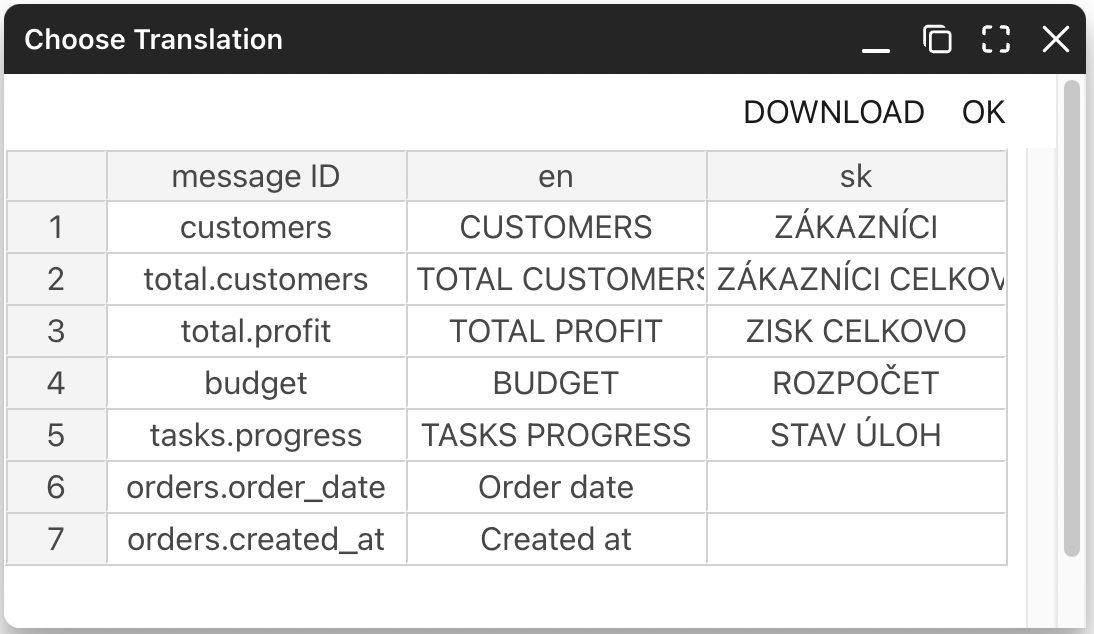Select the tasks.progress message ID cell
Image resolution: width=1094 pixels, height=634 pixels.
[256, 435]
